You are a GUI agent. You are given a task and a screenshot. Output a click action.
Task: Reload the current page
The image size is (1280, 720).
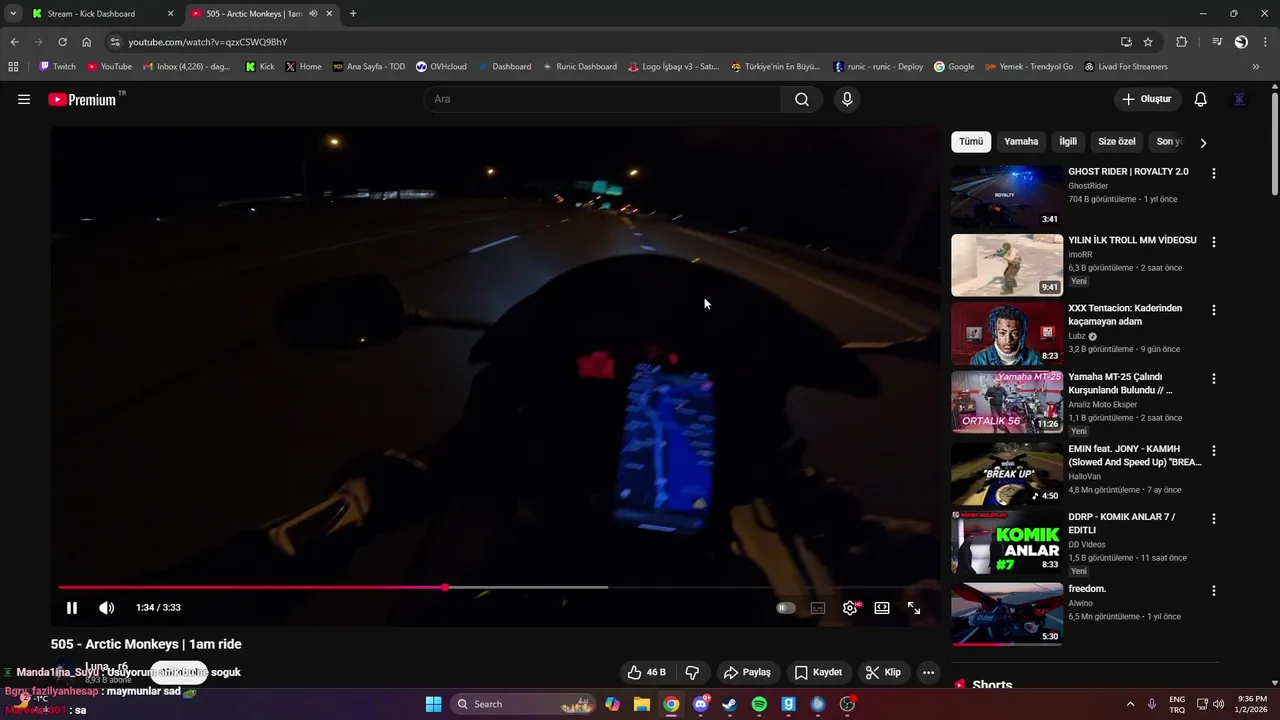62,42
